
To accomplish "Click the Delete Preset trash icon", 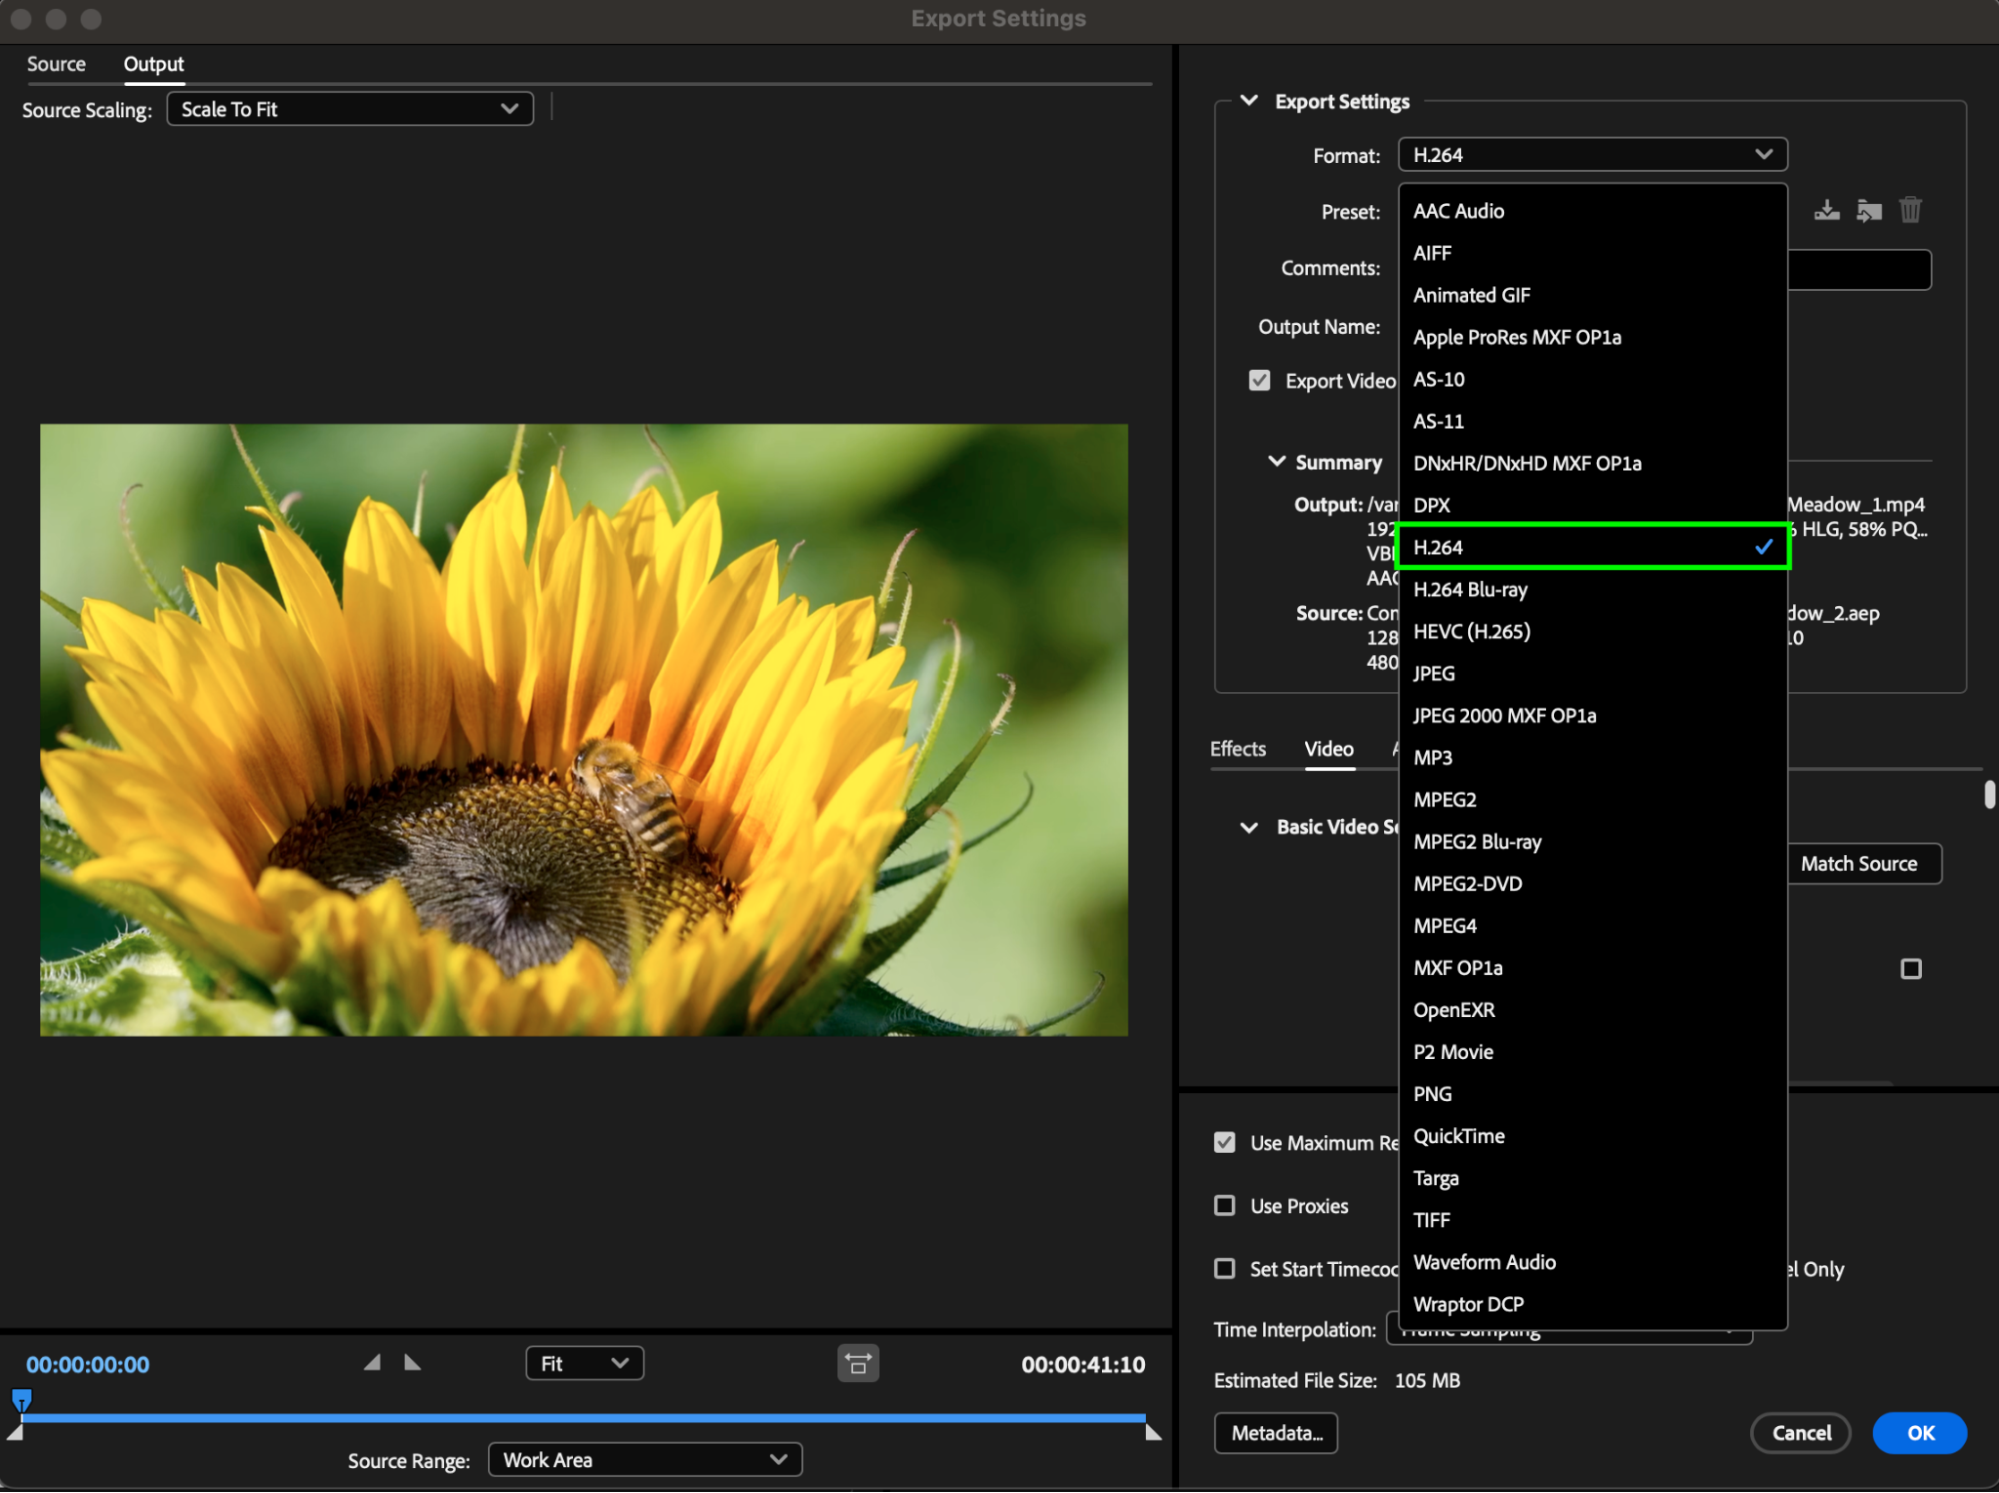I will pyautogui.click(x=1910, y=210).
